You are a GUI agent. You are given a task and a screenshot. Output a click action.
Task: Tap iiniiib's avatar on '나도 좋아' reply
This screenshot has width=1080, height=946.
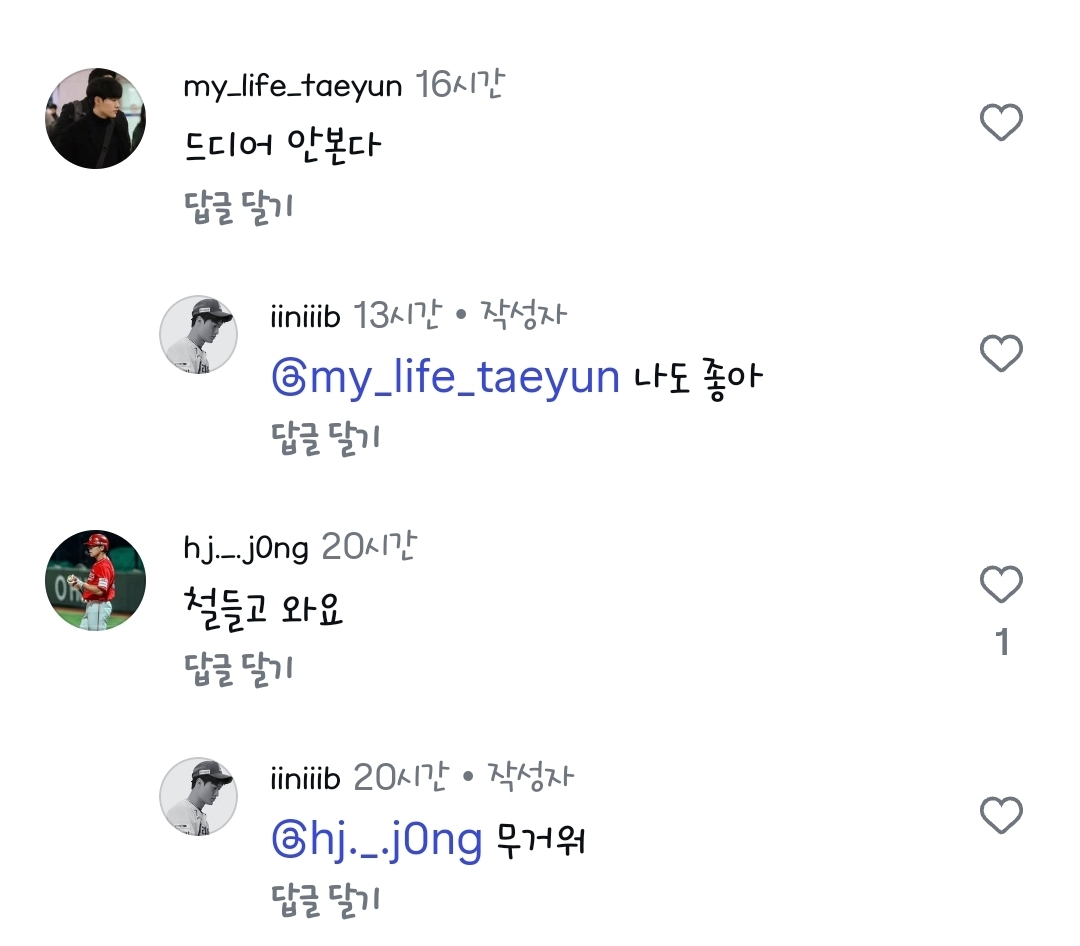coord(198,334)
